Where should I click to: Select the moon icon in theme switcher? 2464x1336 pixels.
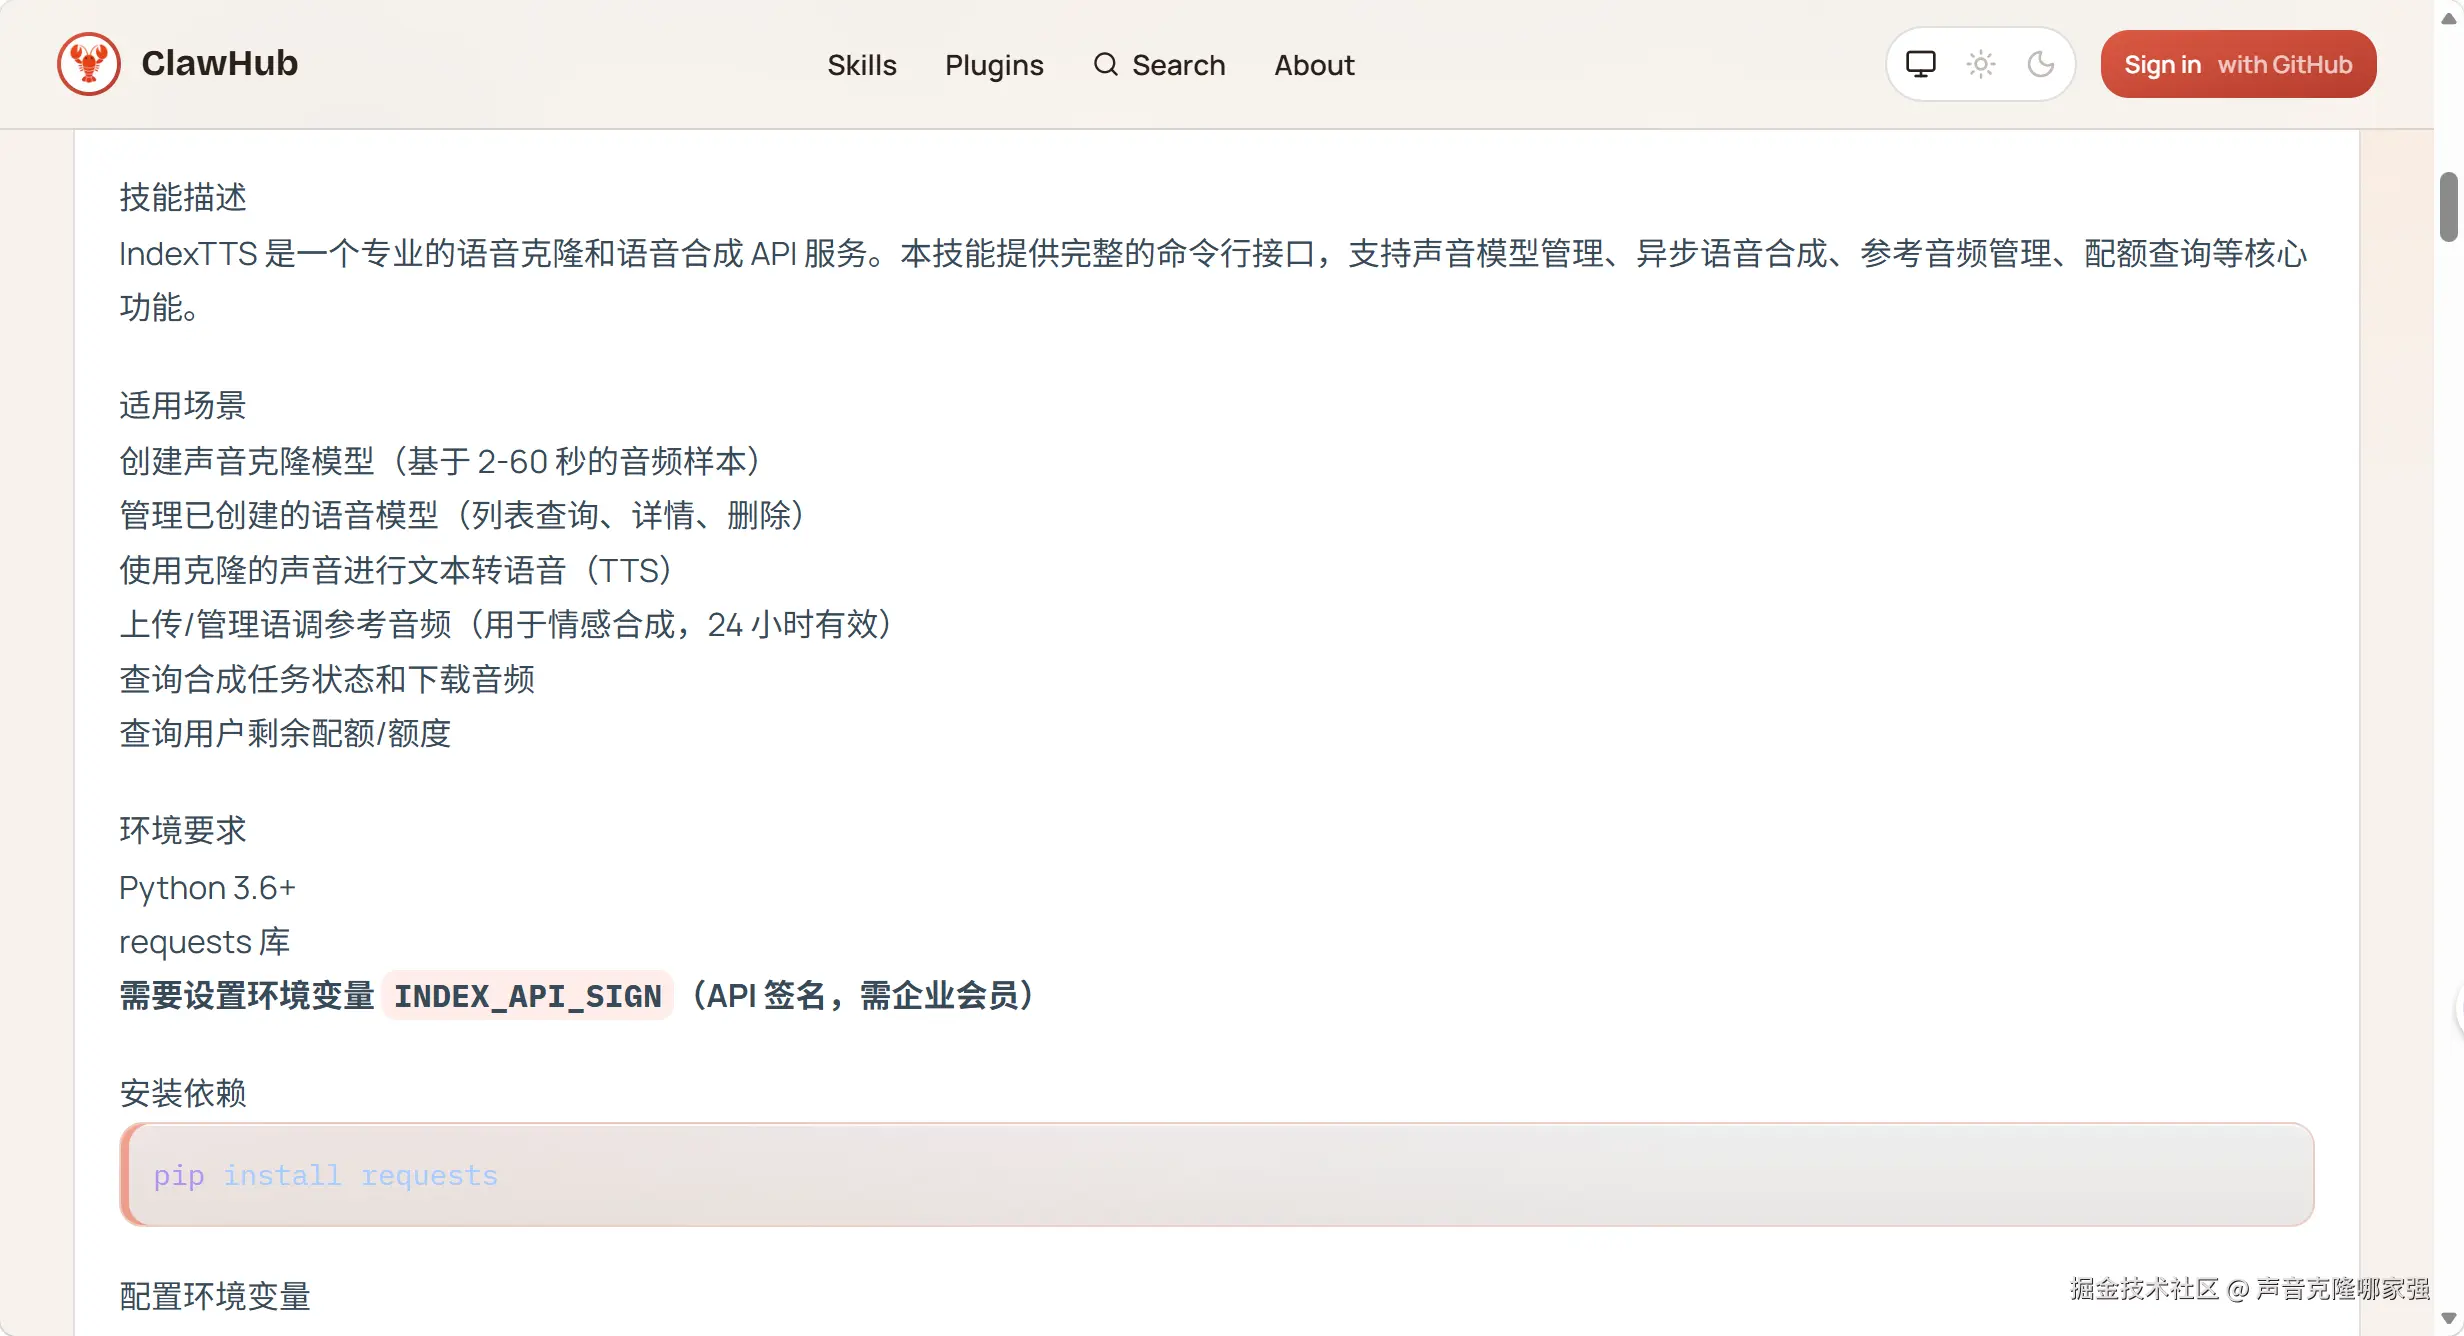point(2042,63)
